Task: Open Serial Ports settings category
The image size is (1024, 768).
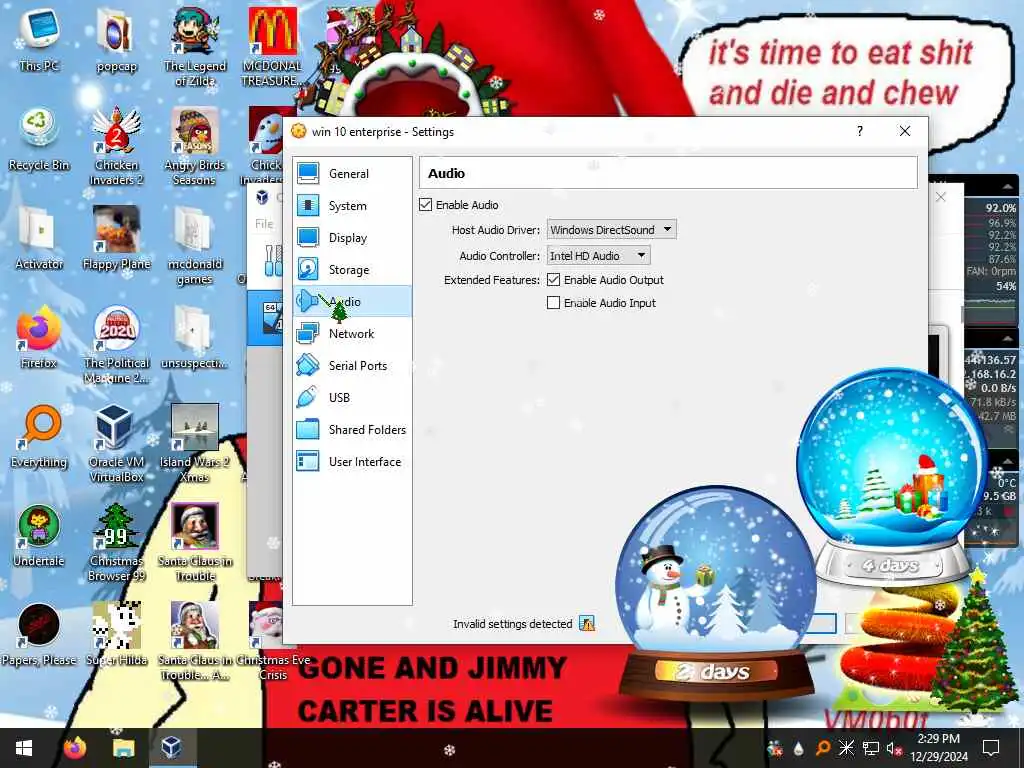Action: coord(352,366)
